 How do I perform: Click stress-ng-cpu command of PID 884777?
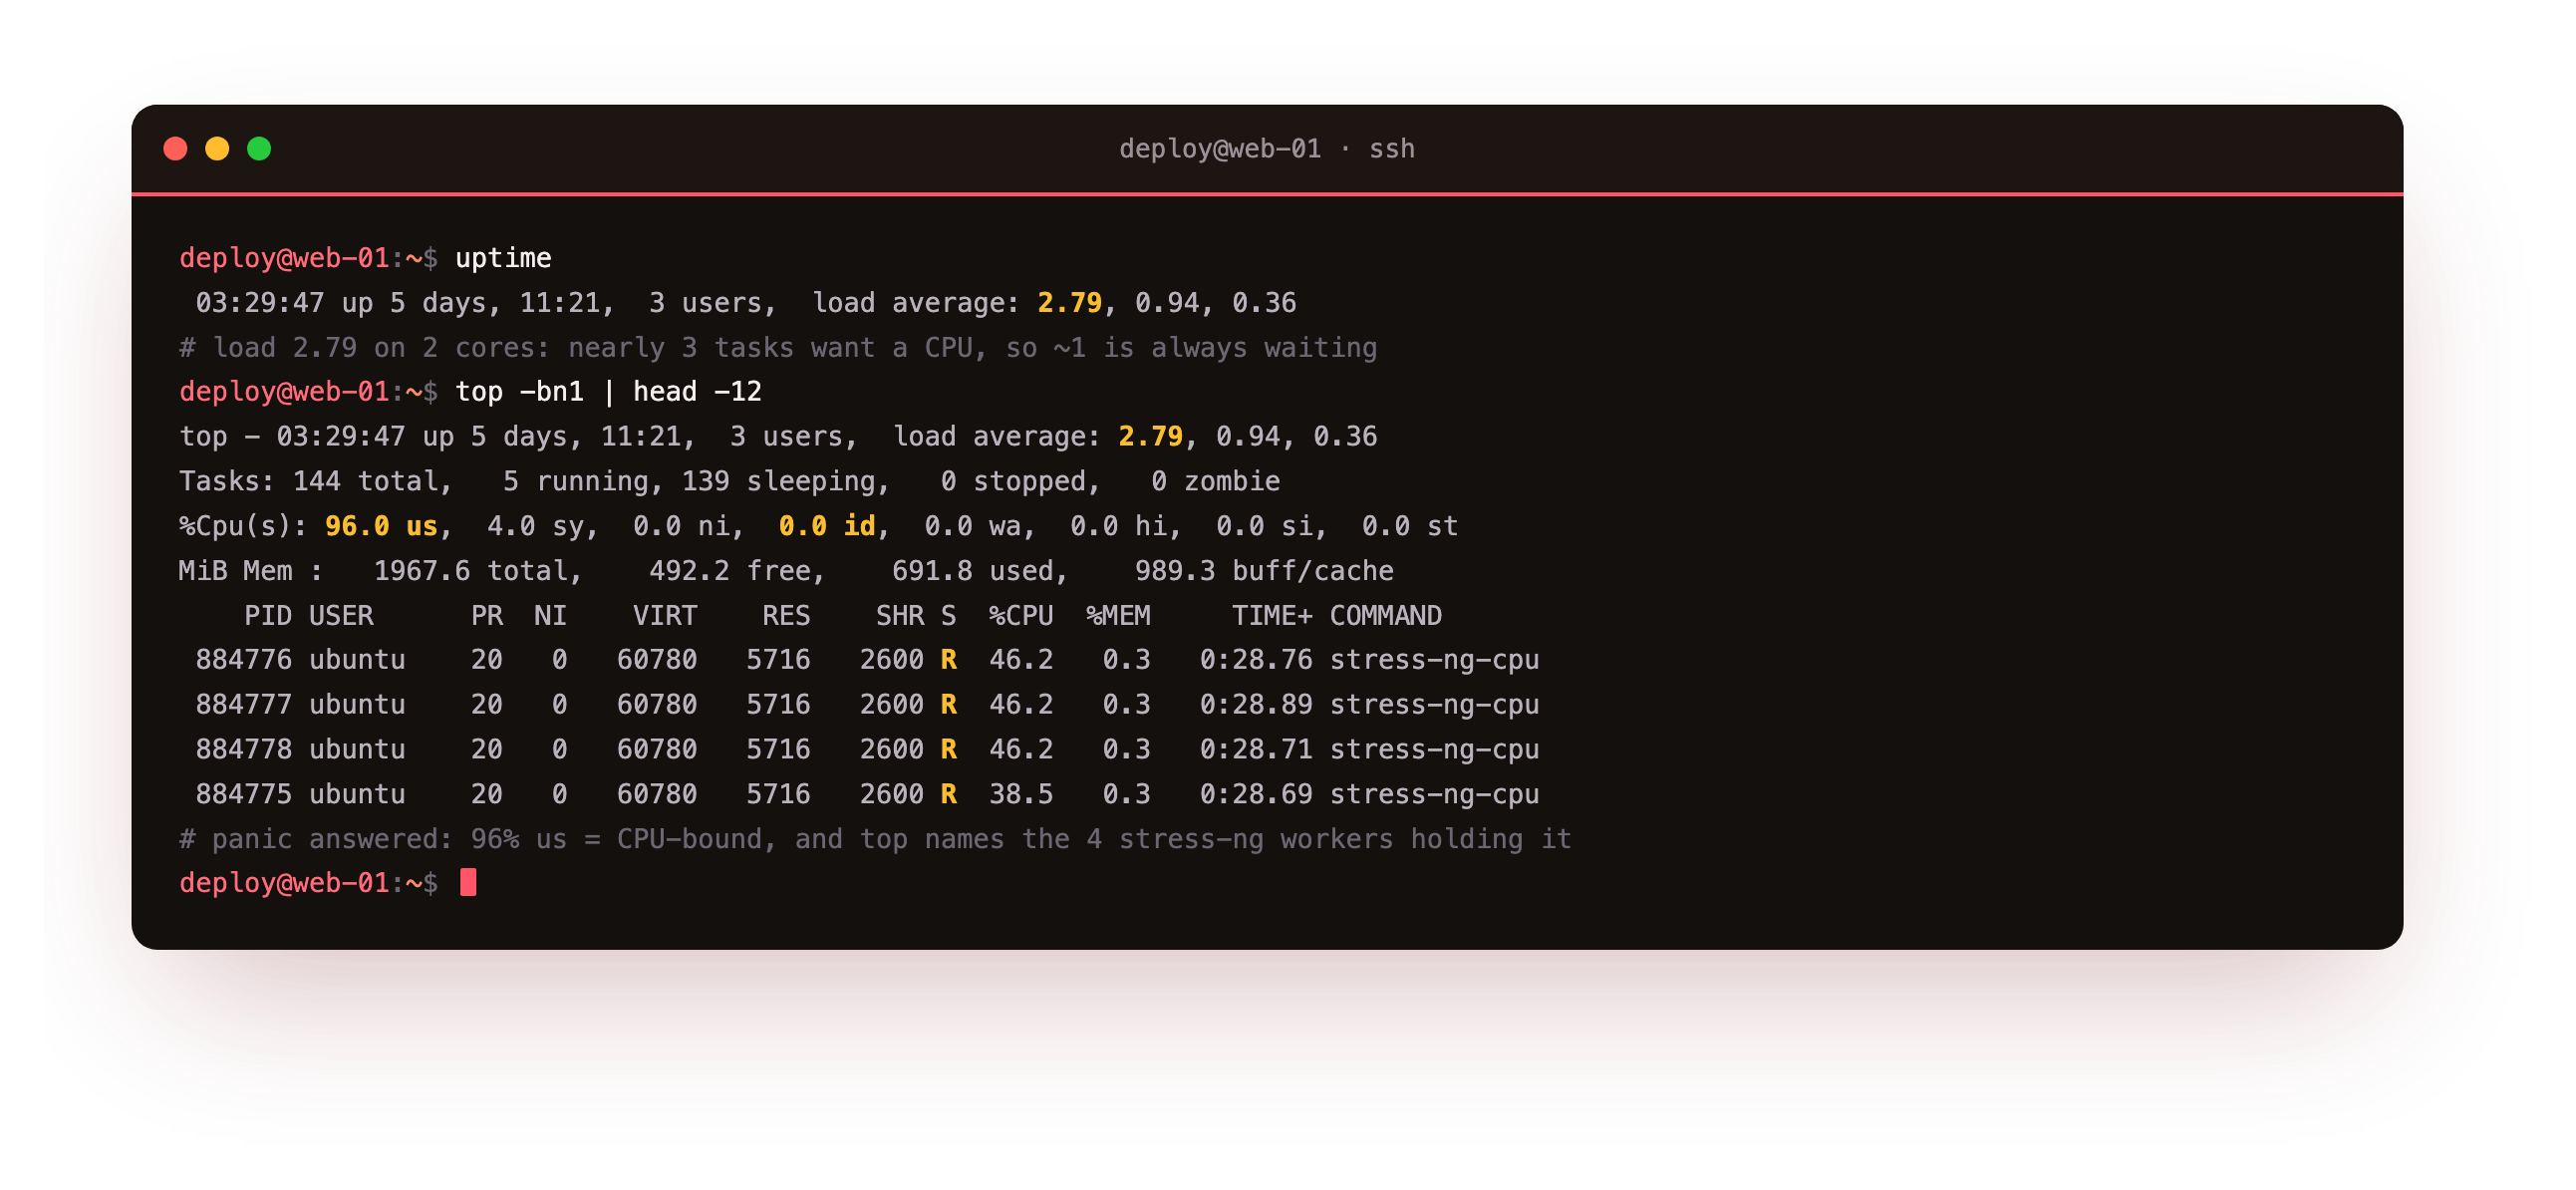[x=1434, y=705]
